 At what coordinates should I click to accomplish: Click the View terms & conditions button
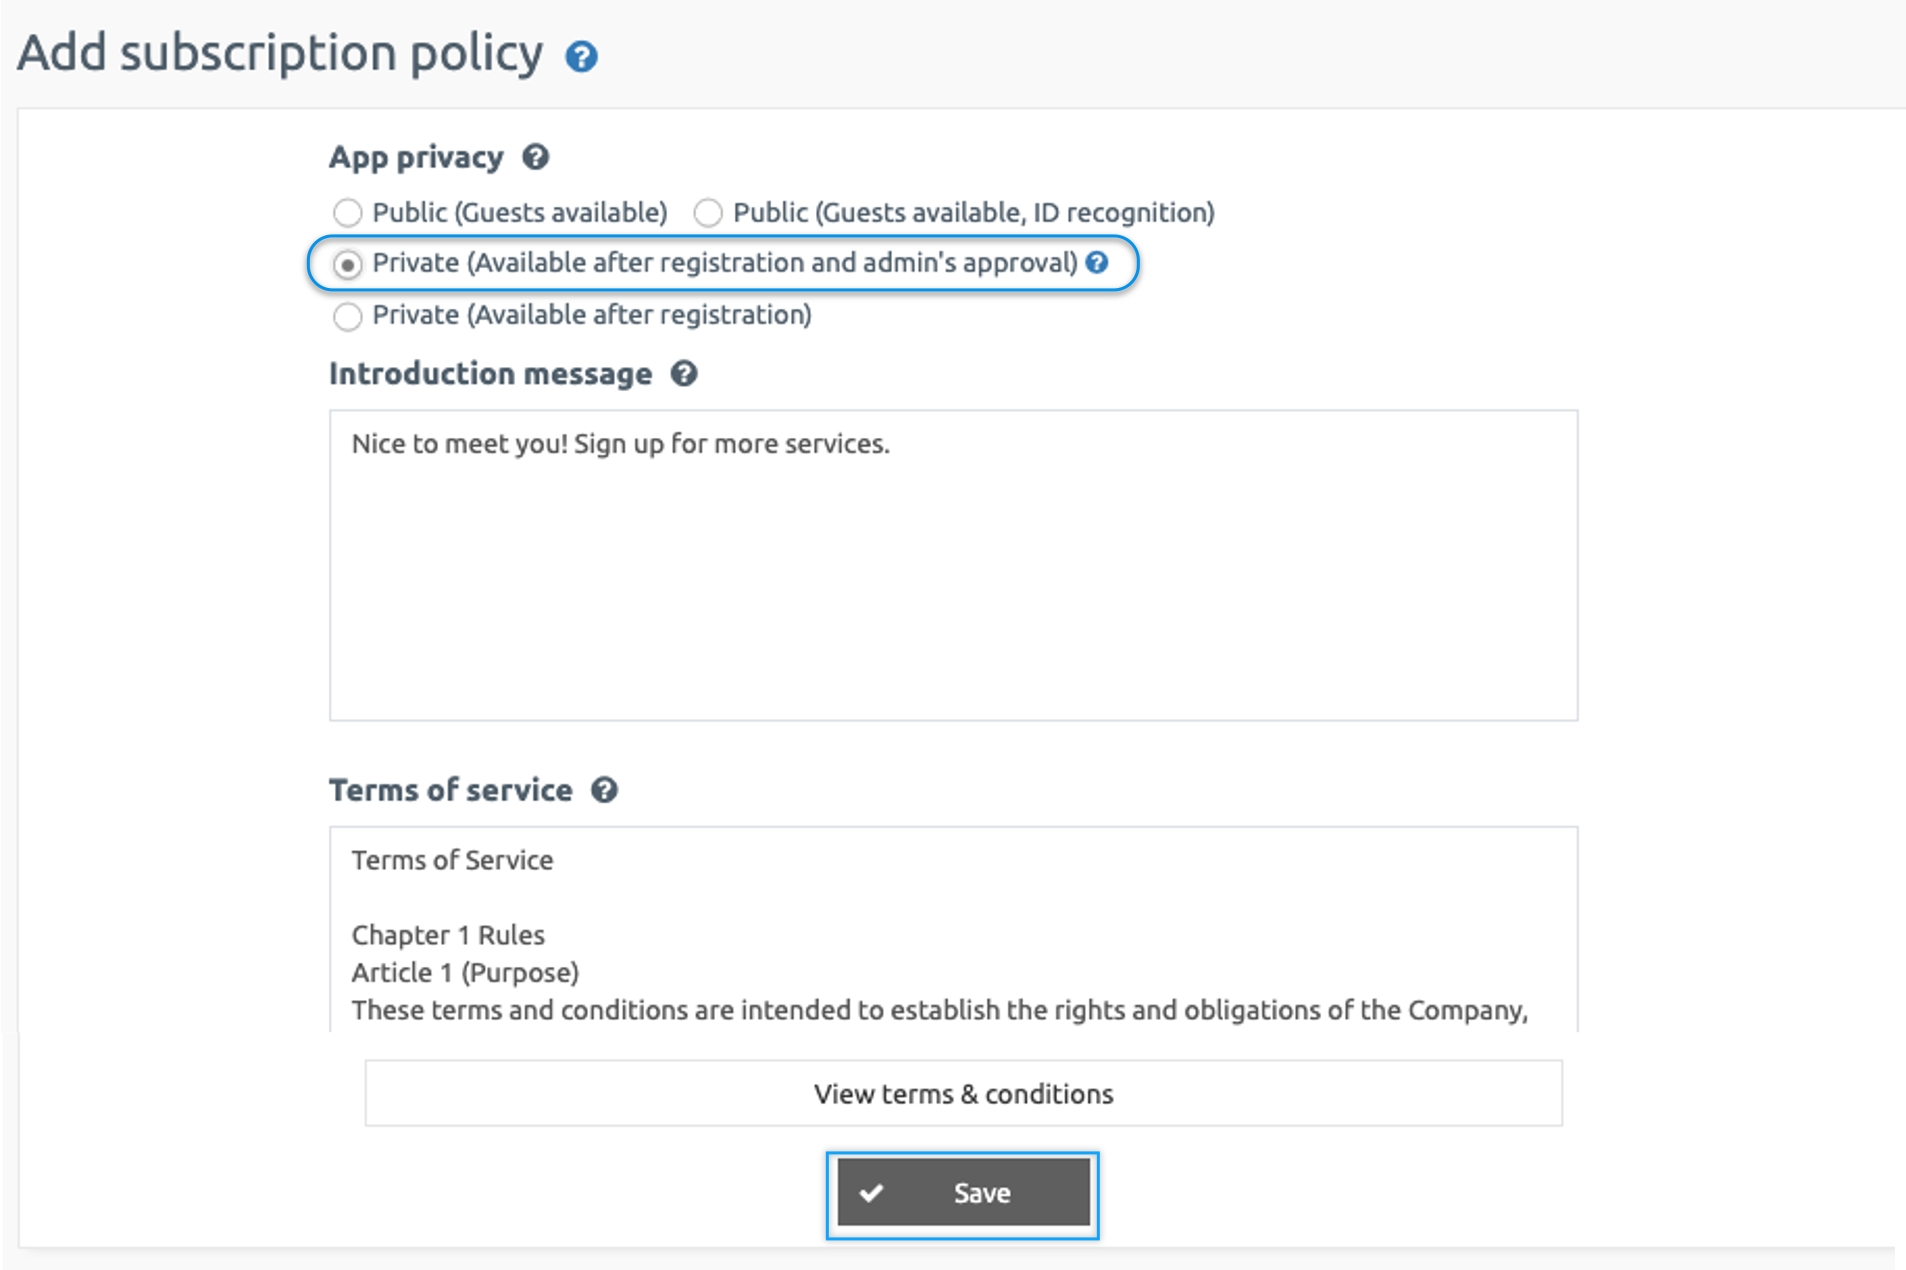[x=963, y=1093]
